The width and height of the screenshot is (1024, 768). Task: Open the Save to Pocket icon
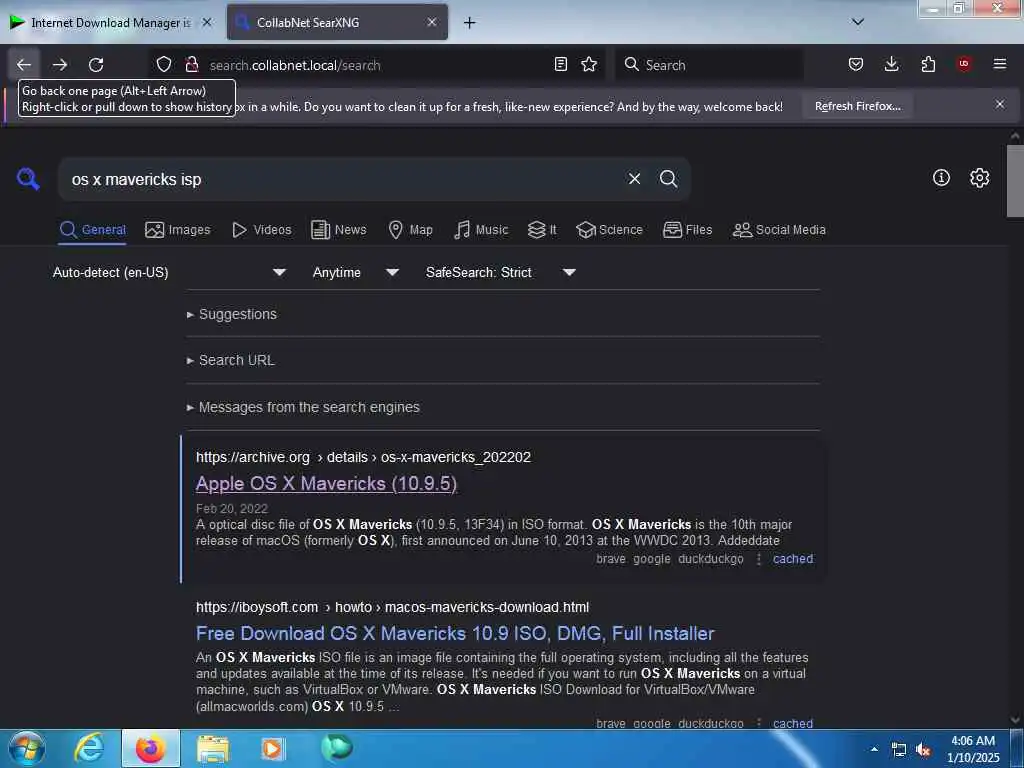click(x=856, y=64)
